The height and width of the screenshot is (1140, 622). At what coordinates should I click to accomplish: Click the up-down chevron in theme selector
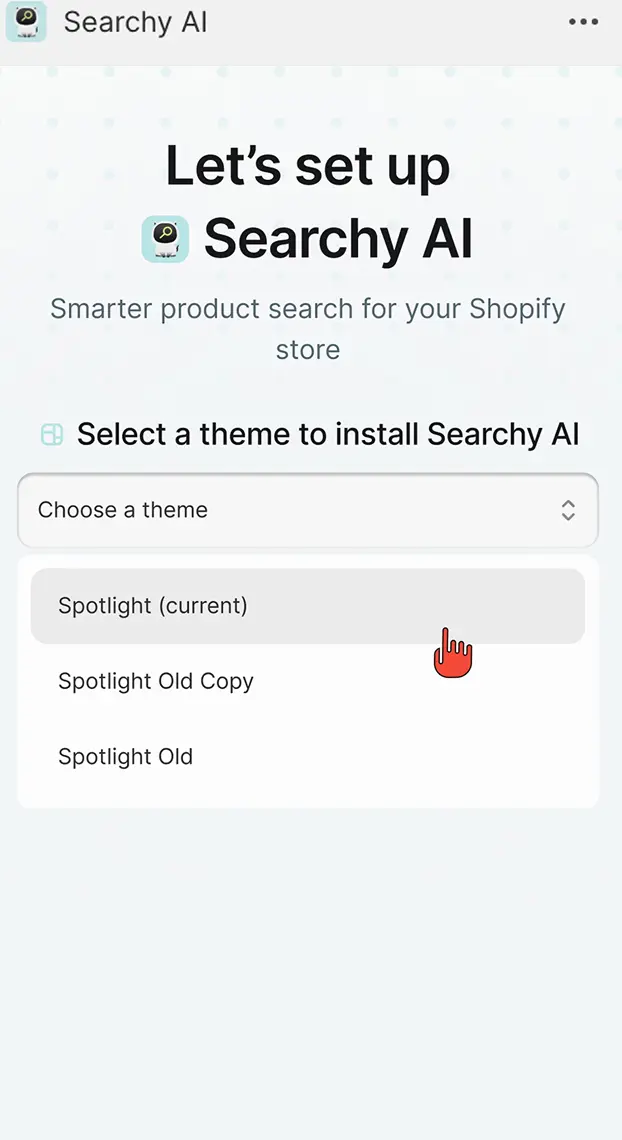point(568,510)
